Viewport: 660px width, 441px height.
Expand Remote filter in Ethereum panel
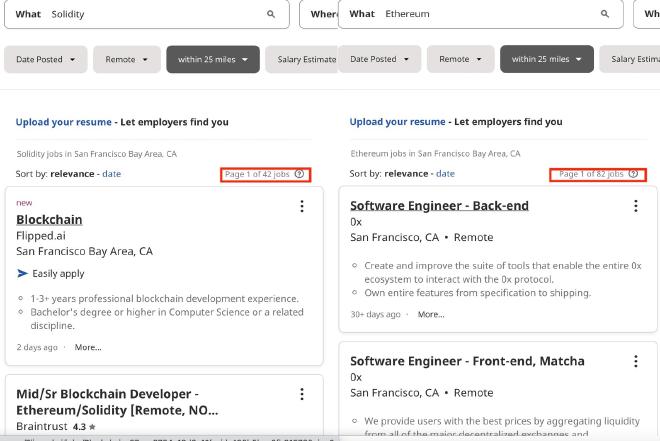(x=460, y=59)
